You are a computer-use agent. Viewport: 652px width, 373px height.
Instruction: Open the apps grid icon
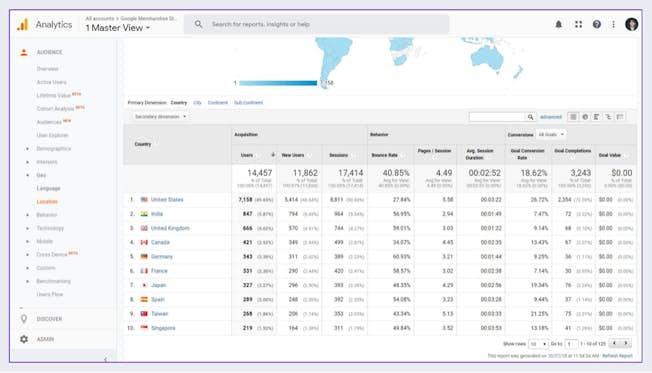pyautogui.click(x=578, y=24)
